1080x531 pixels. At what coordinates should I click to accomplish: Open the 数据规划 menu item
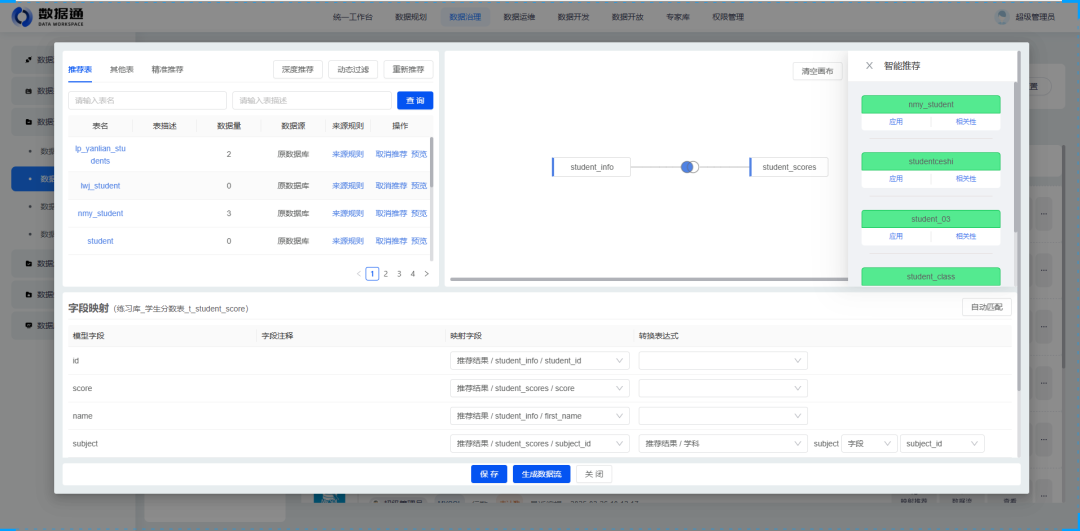point(411,17)
